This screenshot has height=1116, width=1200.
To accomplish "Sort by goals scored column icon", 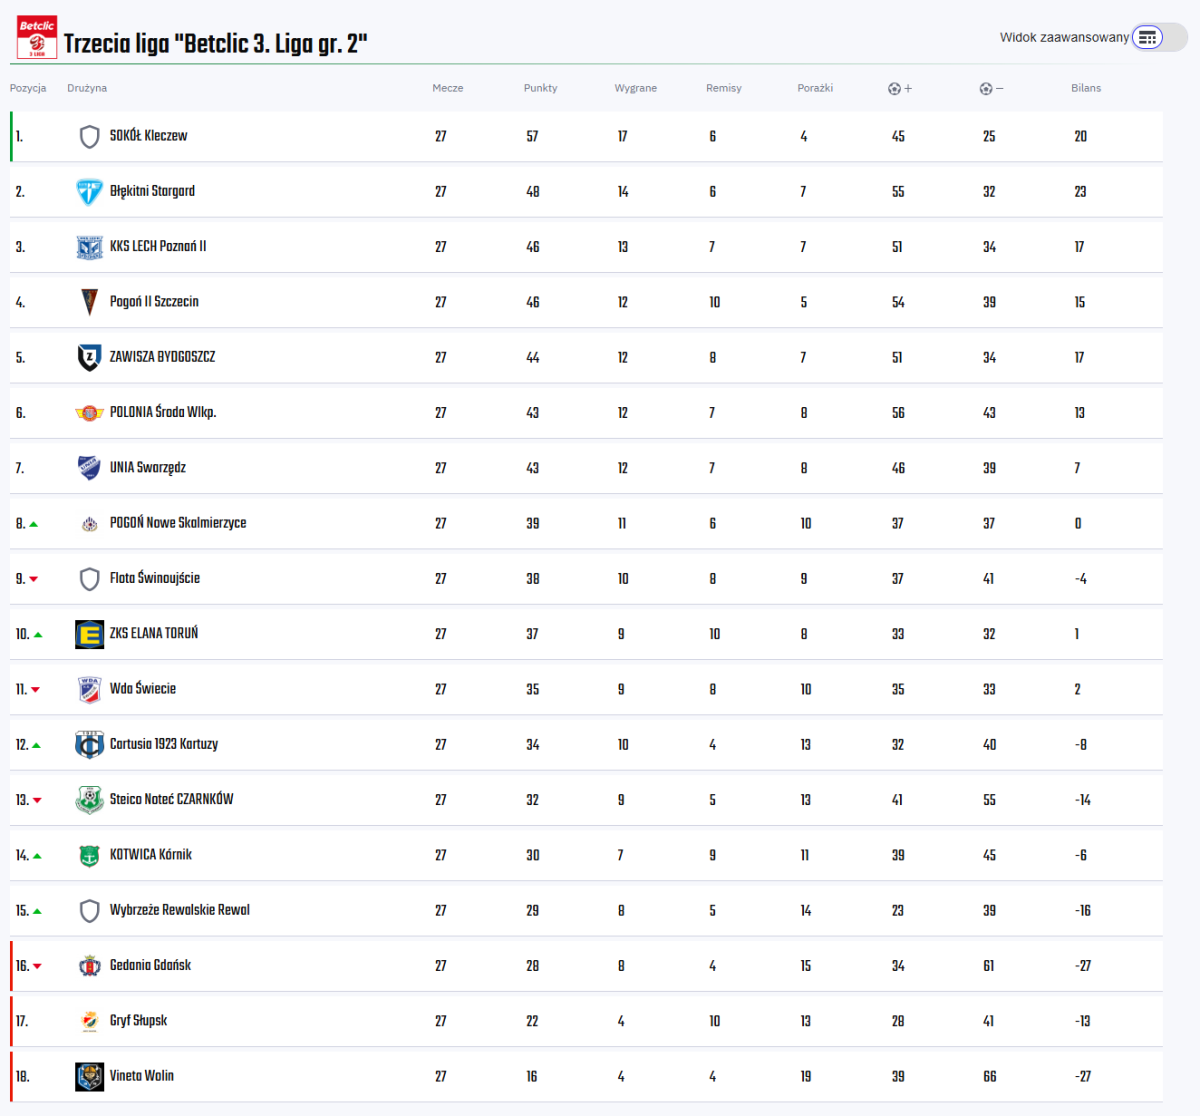I will pos(899,88).
